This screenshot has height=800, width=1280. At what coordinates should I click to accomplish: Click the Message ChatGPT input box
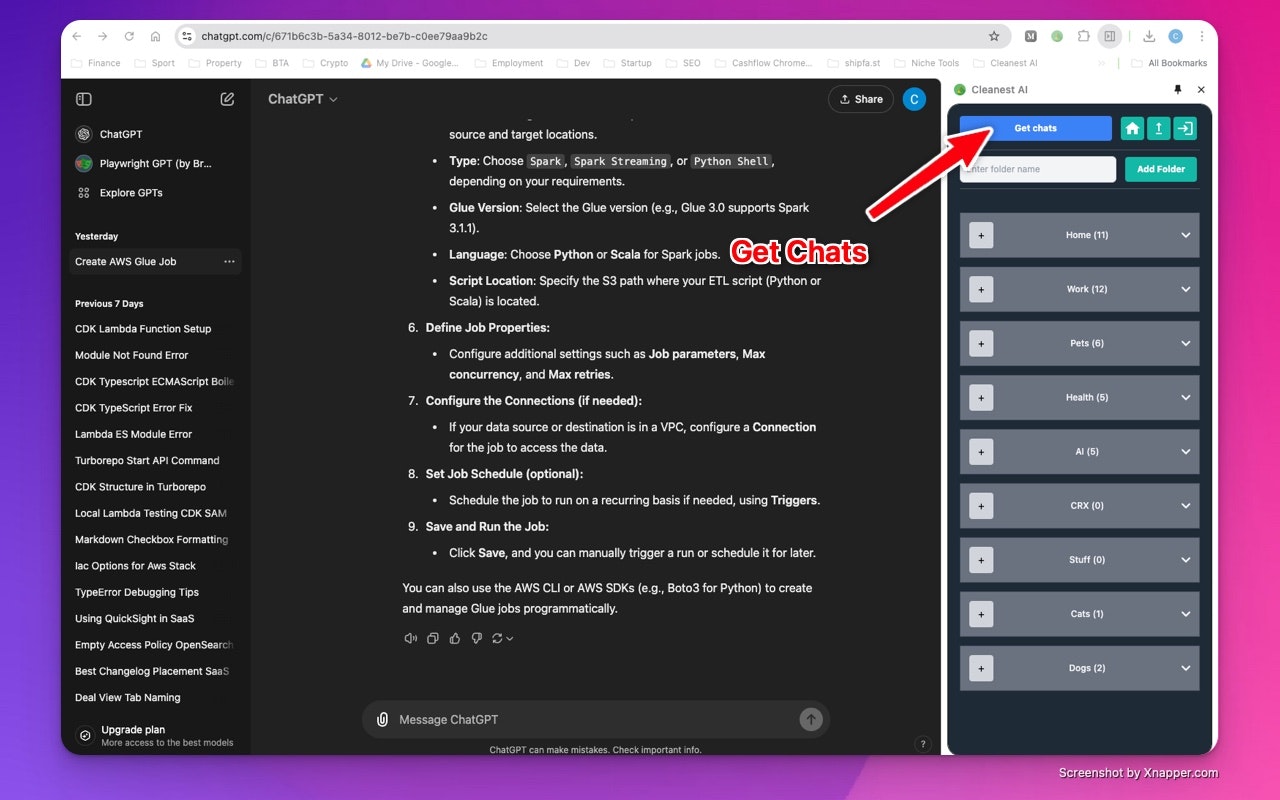coord(595,719)
